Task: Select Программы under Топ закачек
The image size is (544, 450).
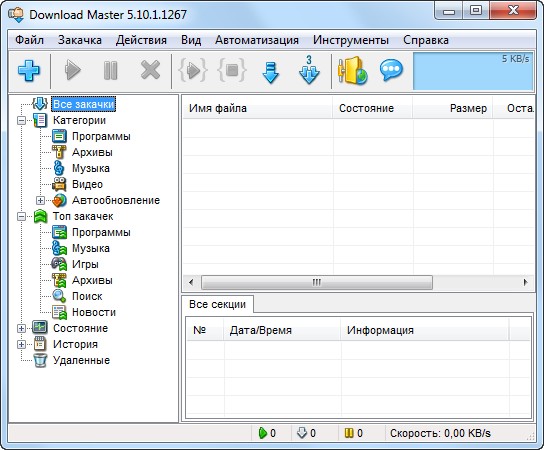Action: [x=101, y=232]
